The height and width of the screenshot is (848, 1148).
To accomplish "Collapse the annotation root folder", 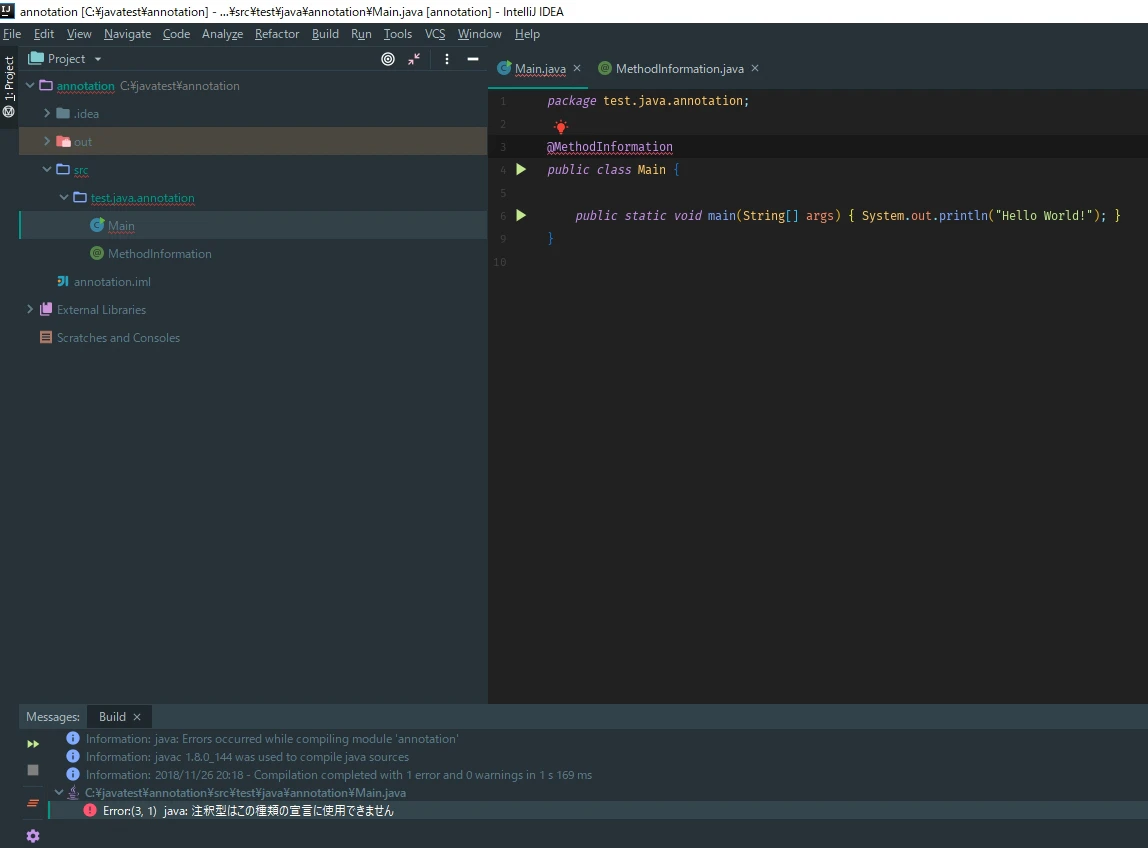I will pos(30,86).
